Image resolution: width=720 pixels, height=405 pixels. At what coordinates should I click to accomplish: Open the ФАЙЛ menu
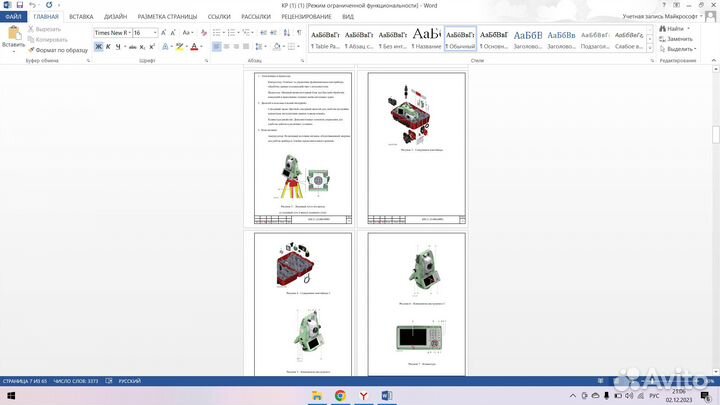[x=15, y=17]
